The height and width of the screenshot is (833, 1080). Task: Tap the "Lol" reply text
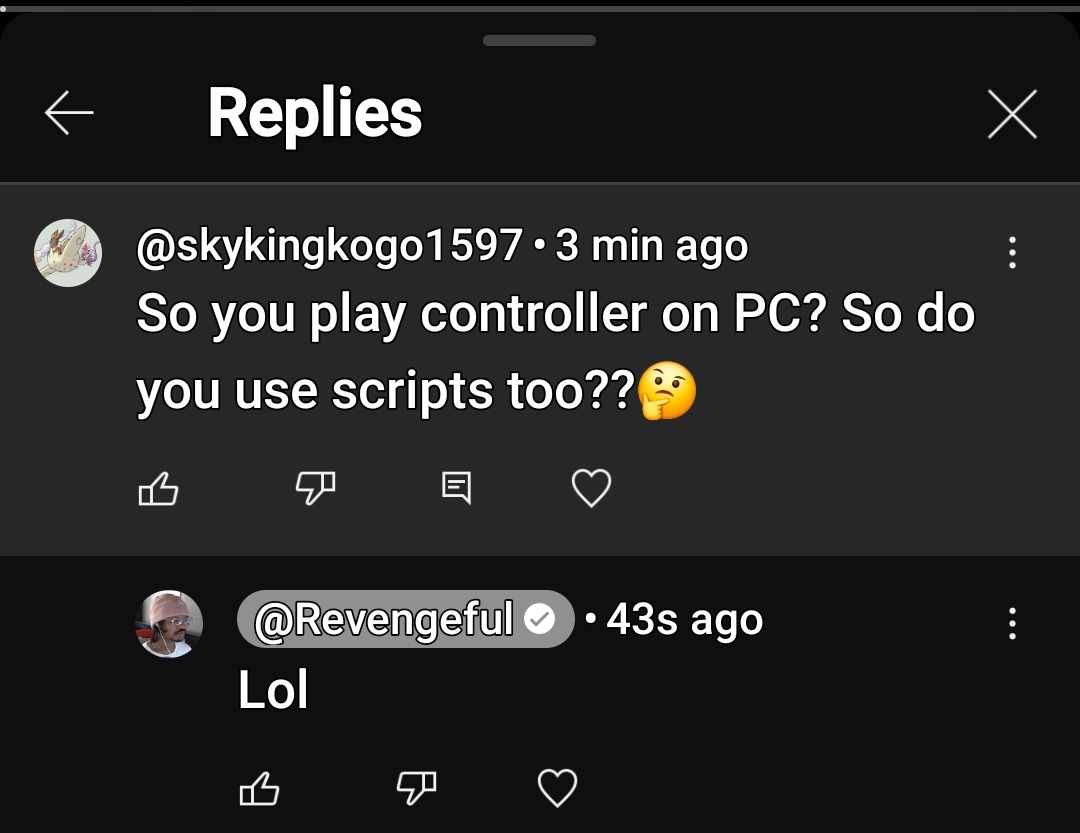(273, 690)
